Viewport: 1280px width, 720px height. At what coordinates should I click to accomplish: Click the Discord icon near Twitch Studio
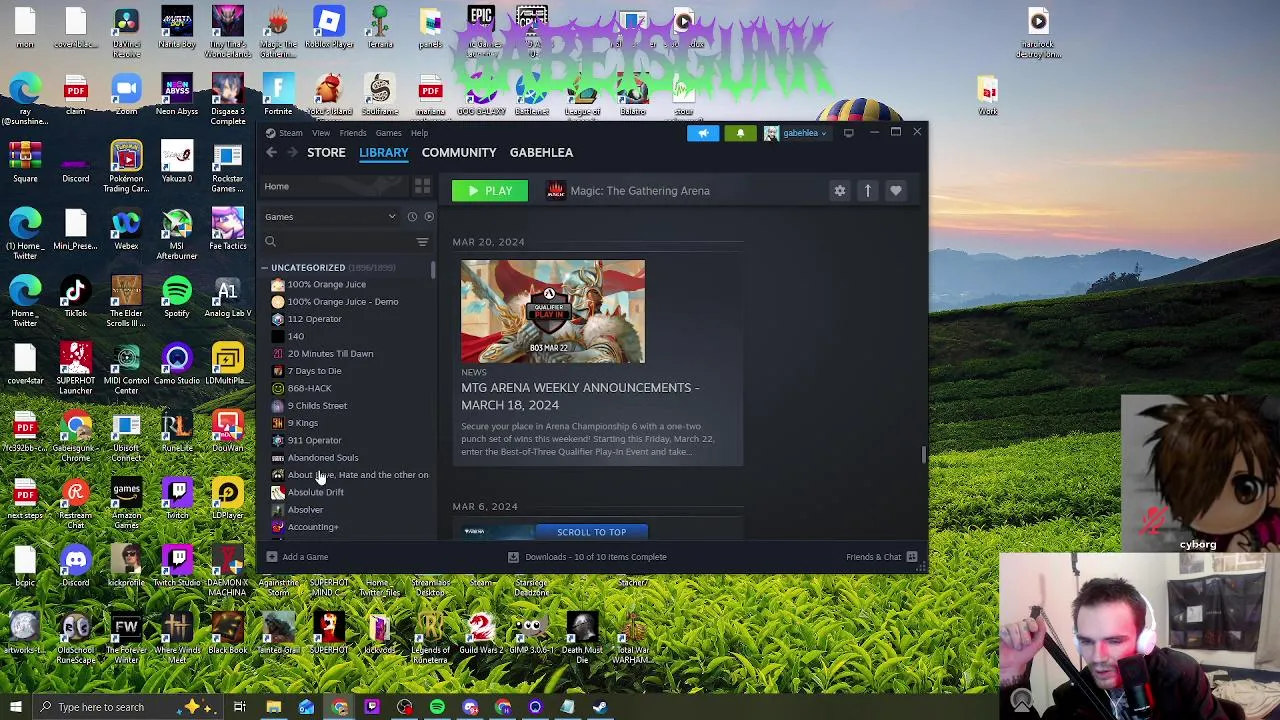point(76,565)
